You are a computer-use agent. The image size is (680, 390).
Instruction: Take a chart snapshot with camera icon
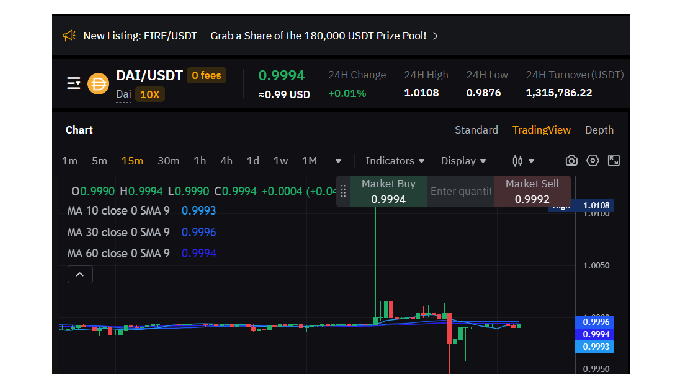[x=572, y=161]
